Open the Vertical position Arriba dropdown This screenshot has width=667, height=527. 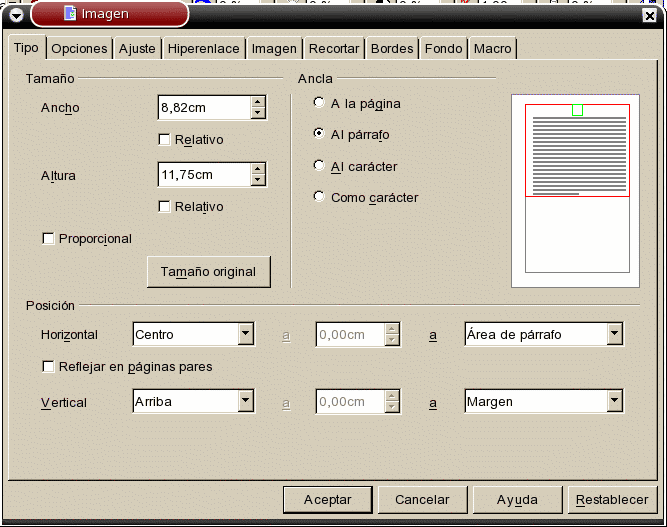[x=245, y=402]
